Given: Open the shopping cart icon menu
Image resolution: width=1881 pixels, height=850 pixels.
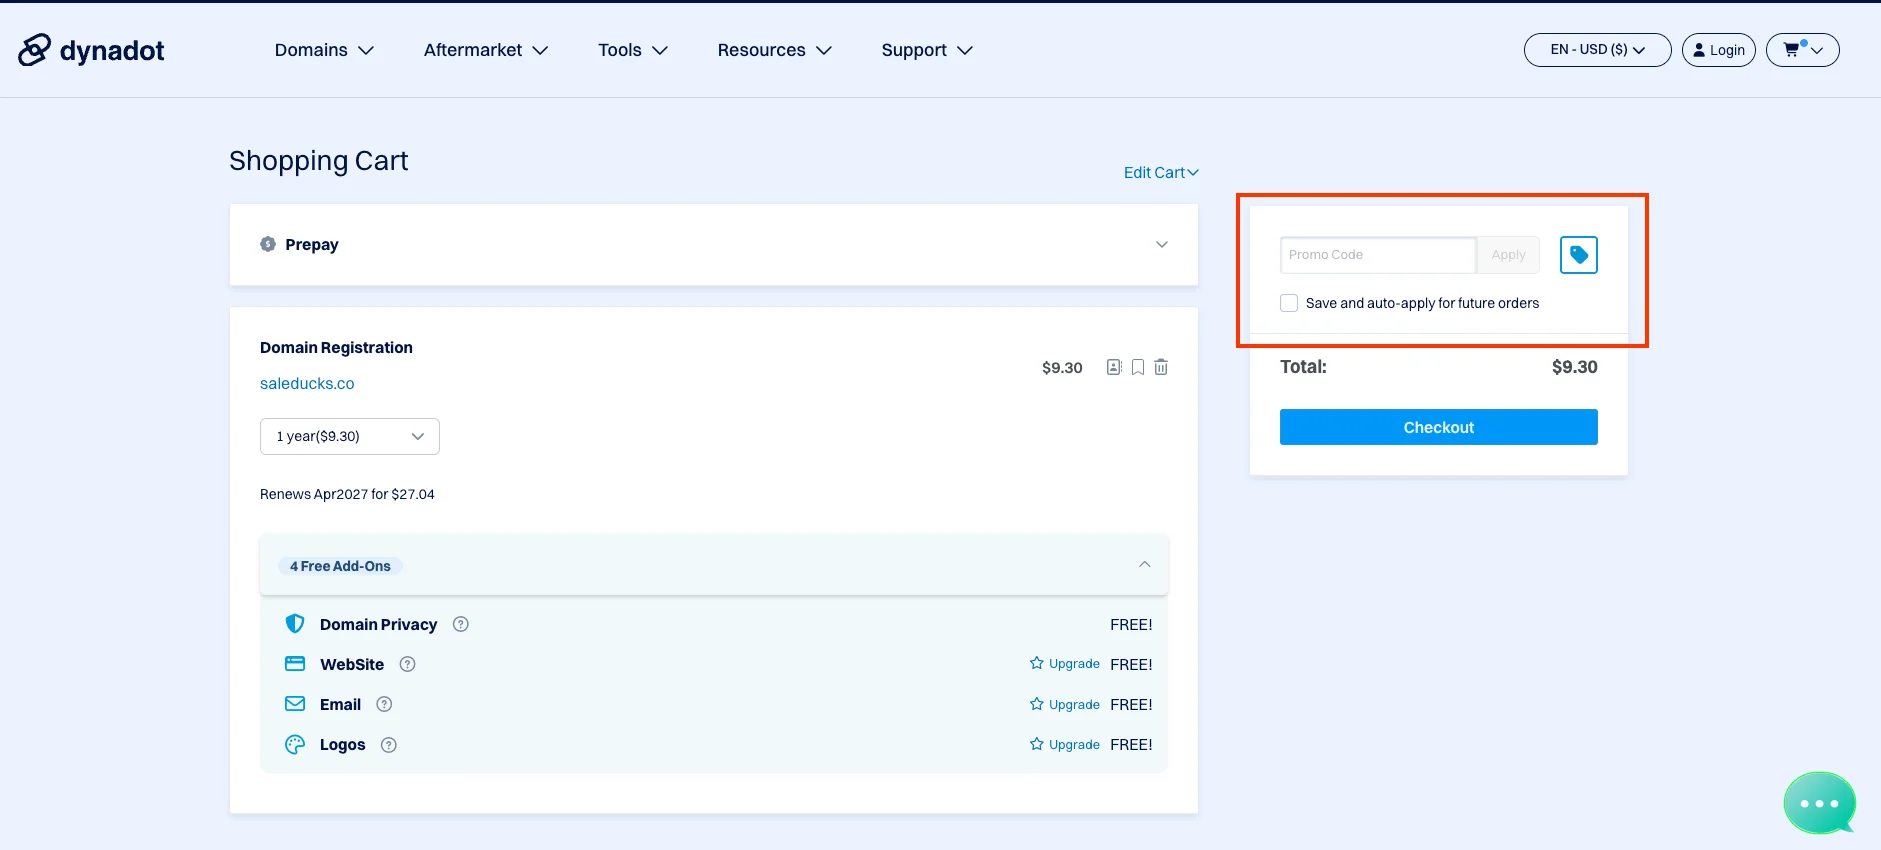Looking at the screenshot, I should point(1802,50).
